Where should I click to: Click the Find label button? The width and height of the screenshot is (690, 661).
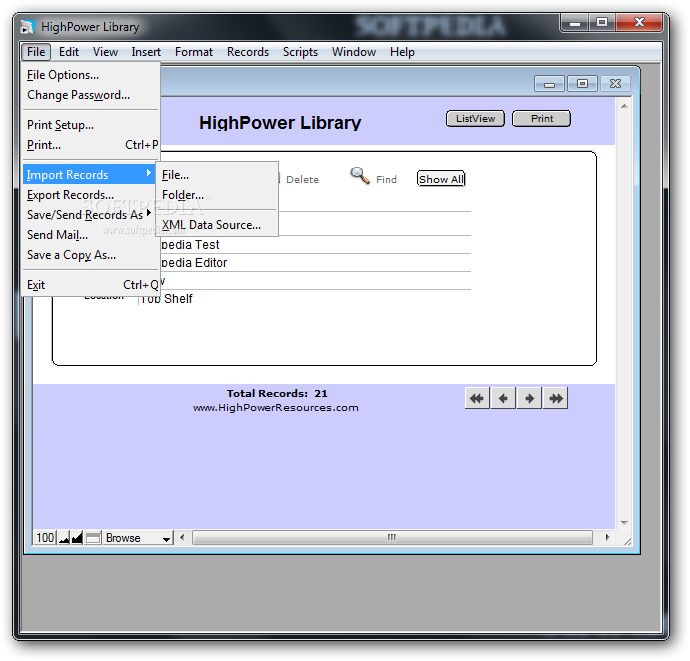[386, 180]
